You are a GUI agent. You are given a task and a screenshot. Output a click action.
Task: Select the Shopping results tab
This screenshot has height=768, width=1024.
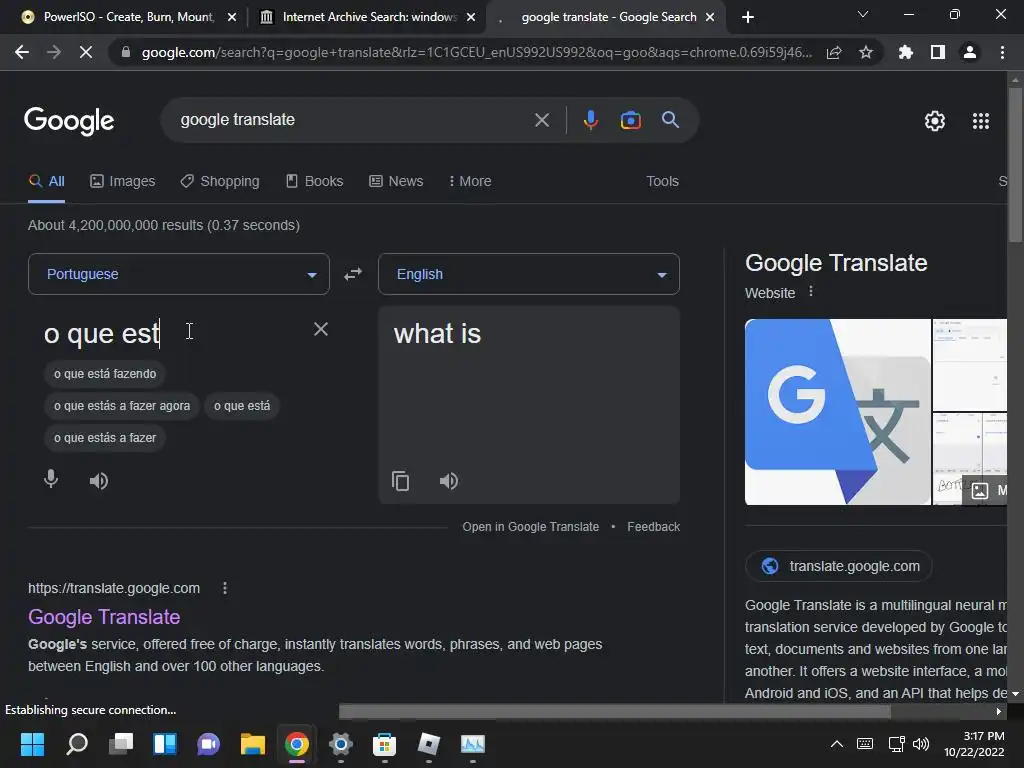click(220, 181)
